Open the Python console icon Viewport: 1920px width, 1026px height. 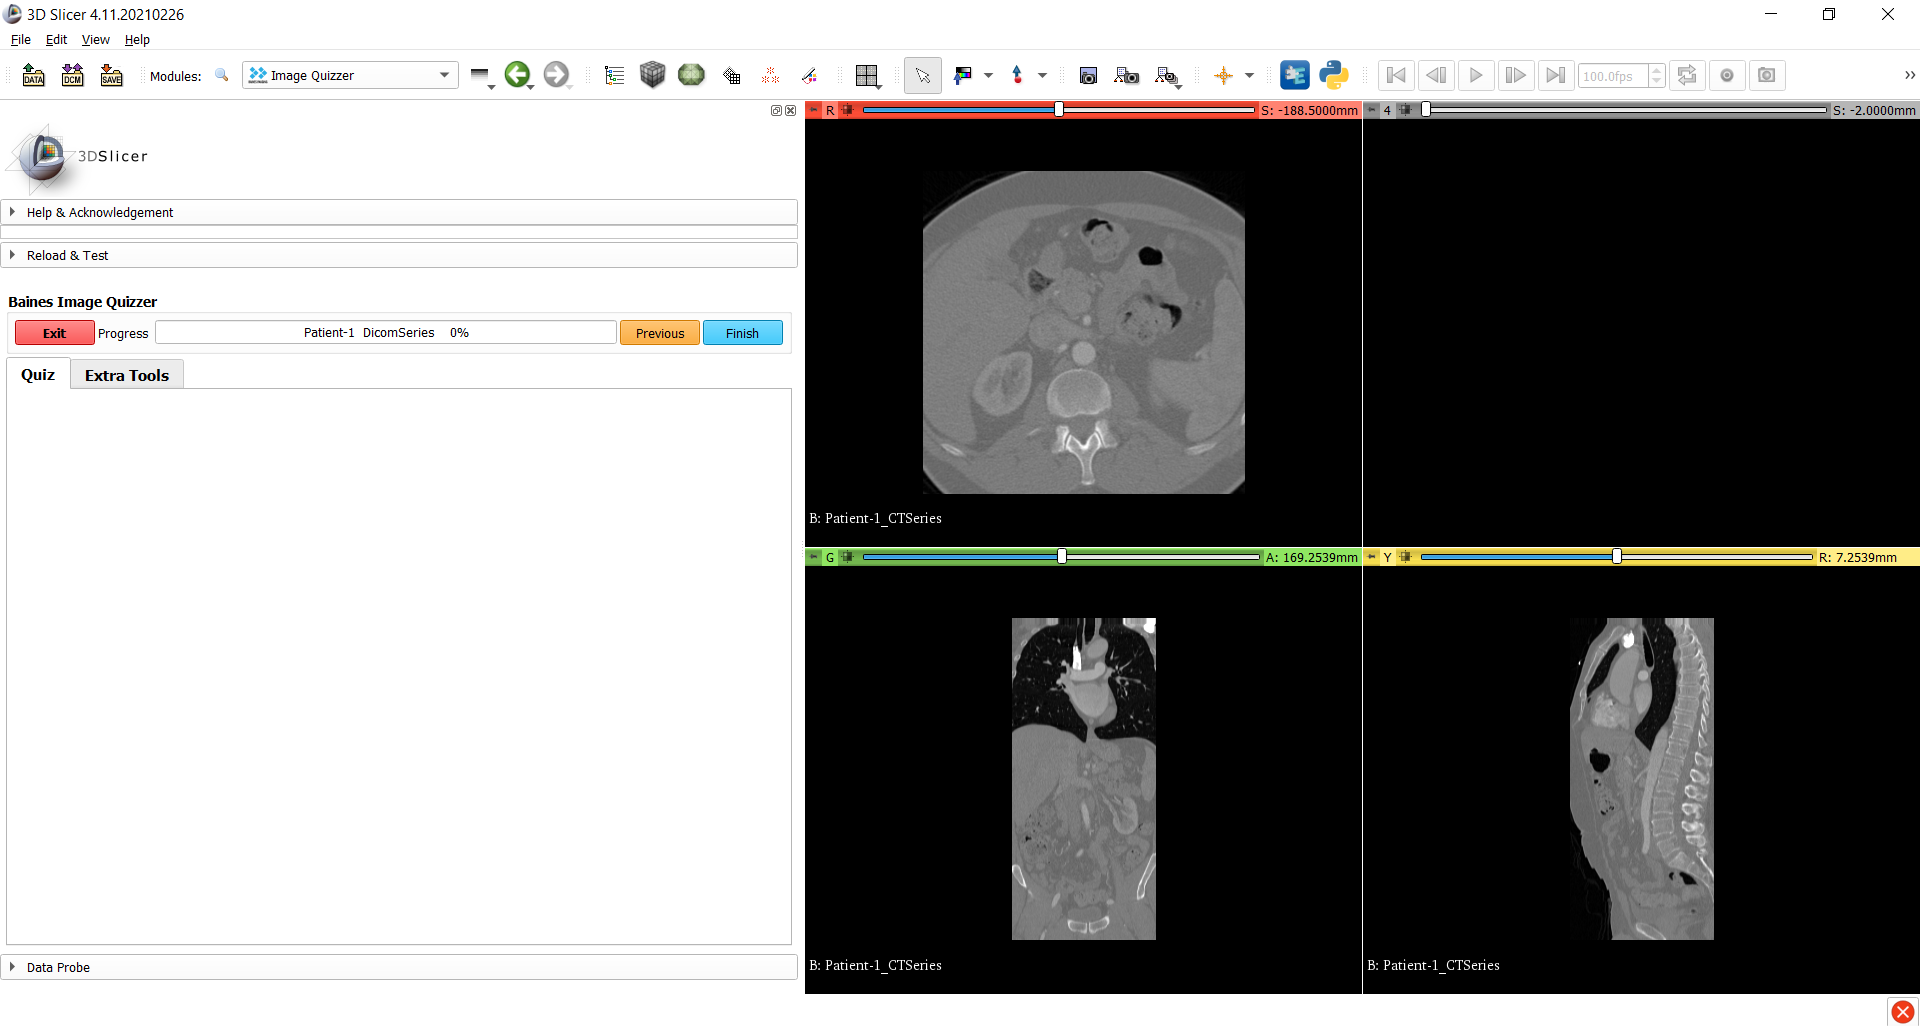click(1334, 75)
